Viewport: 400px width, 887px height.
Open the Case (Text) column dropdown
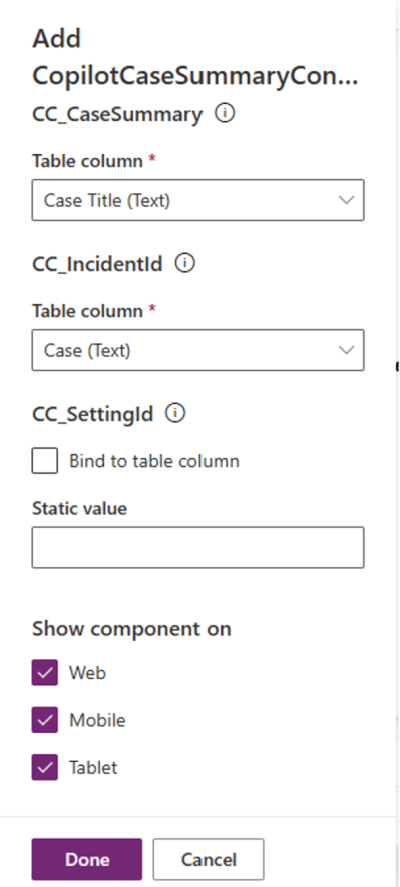[x=197, y=351]
